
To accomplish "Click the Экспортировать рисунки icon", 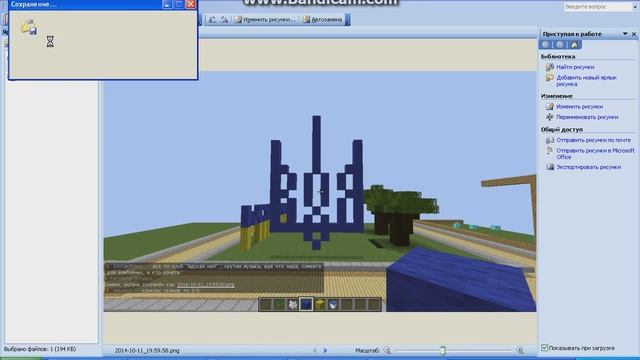I will pos(550,167).
